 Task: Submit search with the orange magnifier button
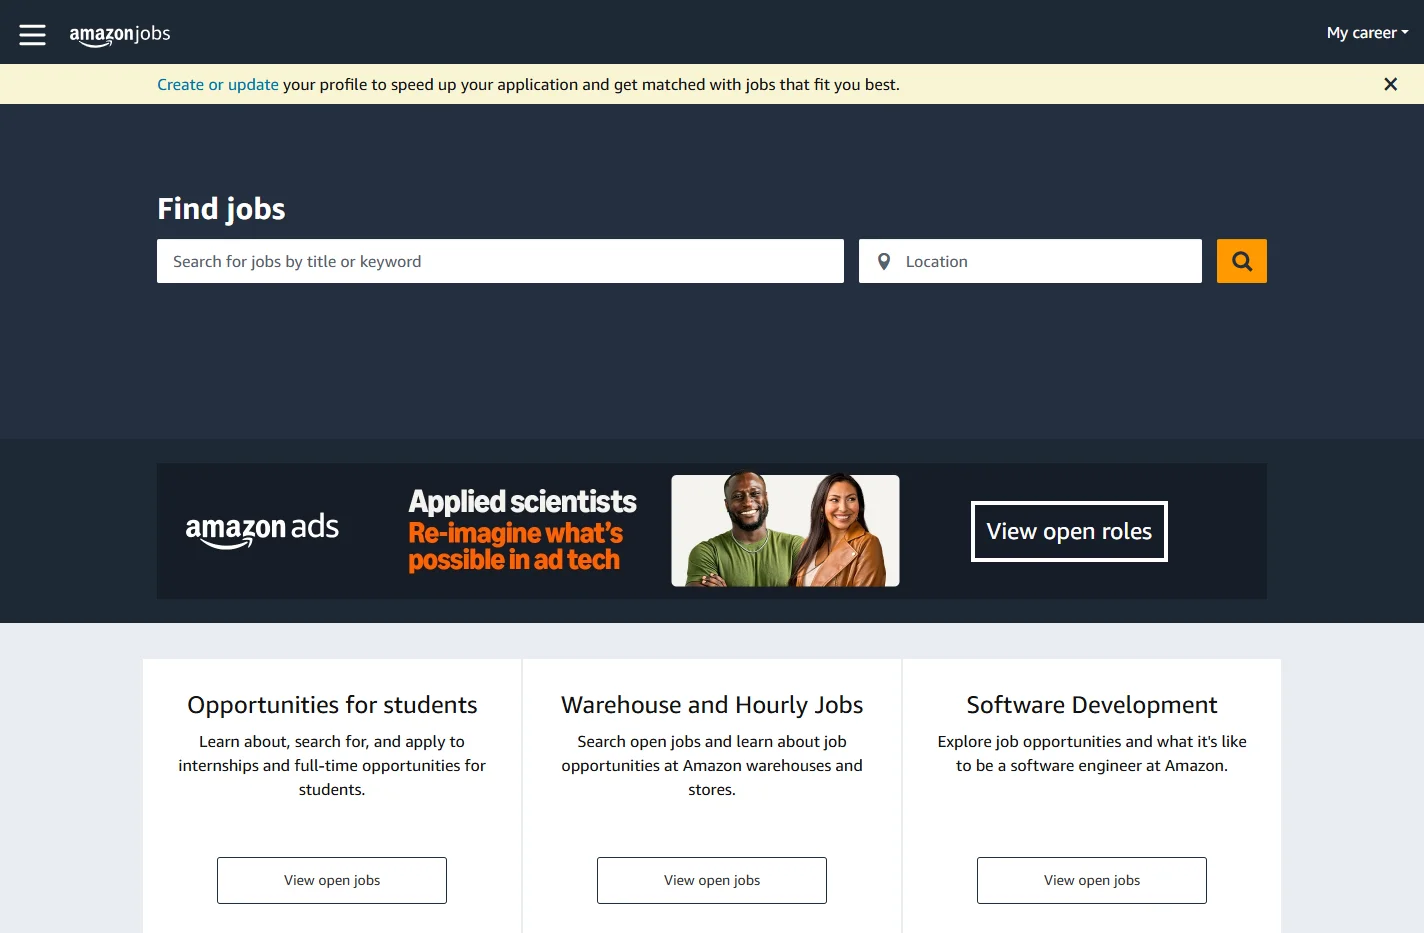[x=1242, y=261]
